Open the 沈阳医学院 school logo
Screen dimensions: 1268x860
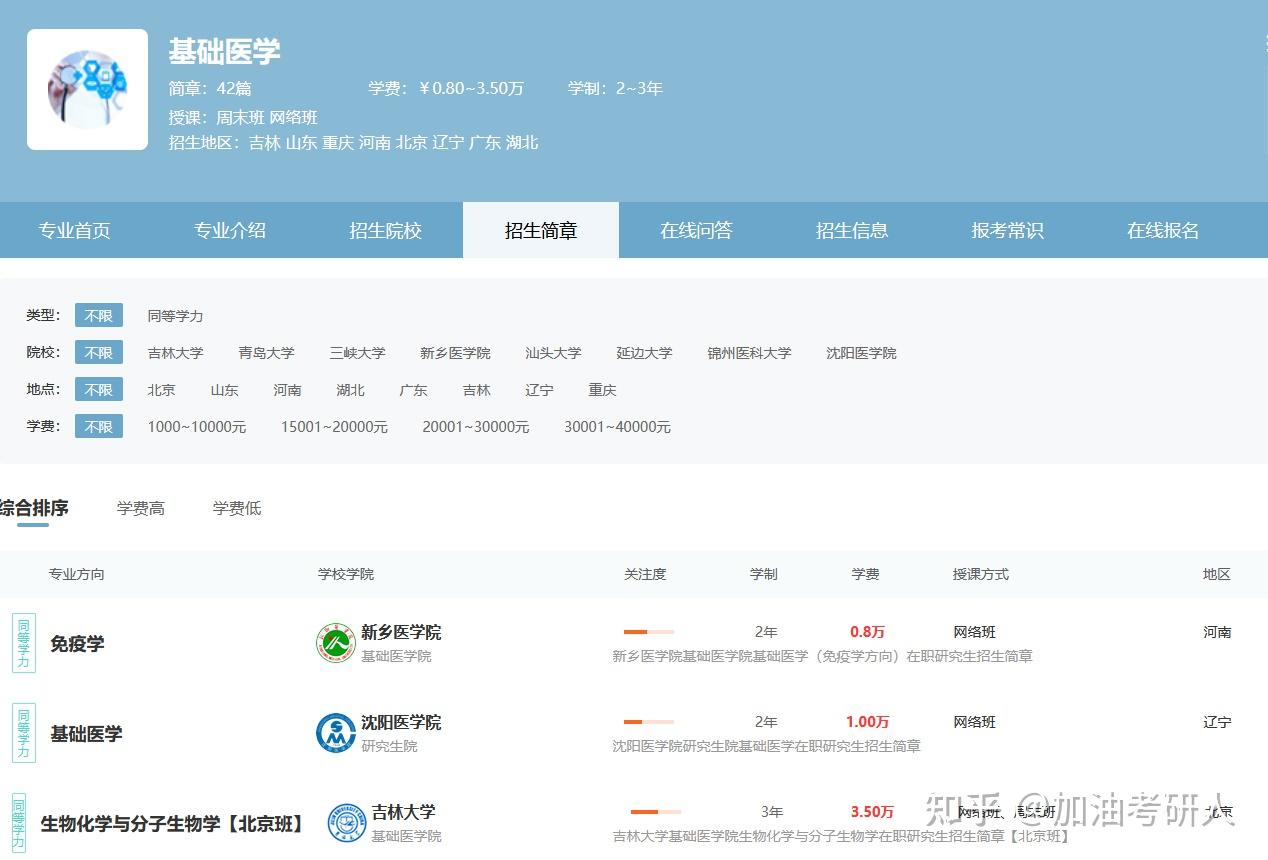[336, 733]
